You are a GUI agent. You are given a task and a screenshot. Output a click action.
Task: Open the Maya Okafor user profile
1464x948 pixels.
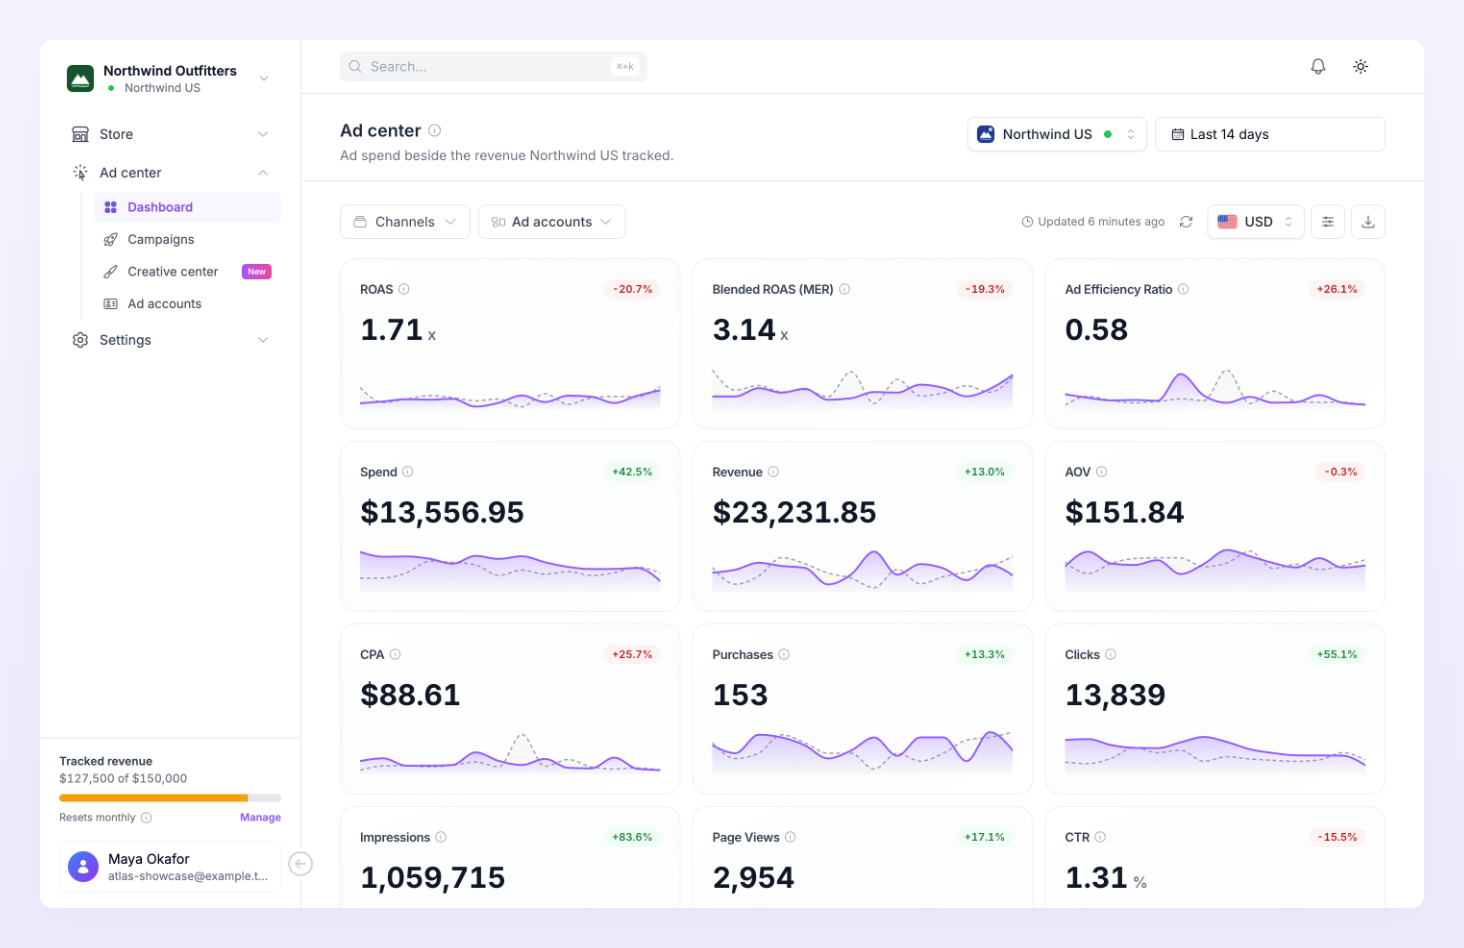(170, 866)
